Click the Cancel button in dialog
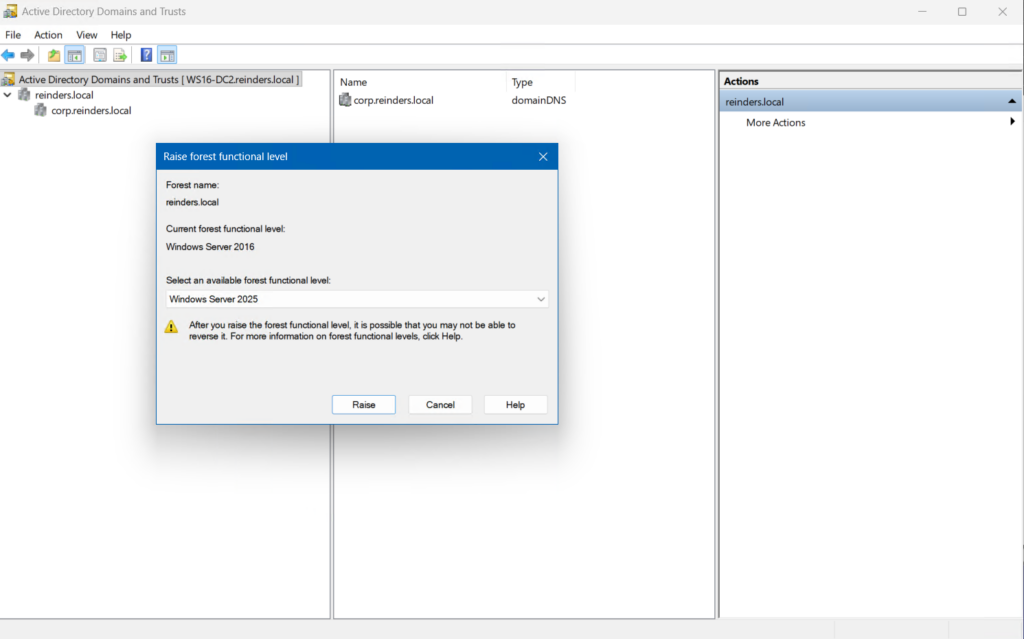Screen dimensions: 1024x639 (440, 405)
